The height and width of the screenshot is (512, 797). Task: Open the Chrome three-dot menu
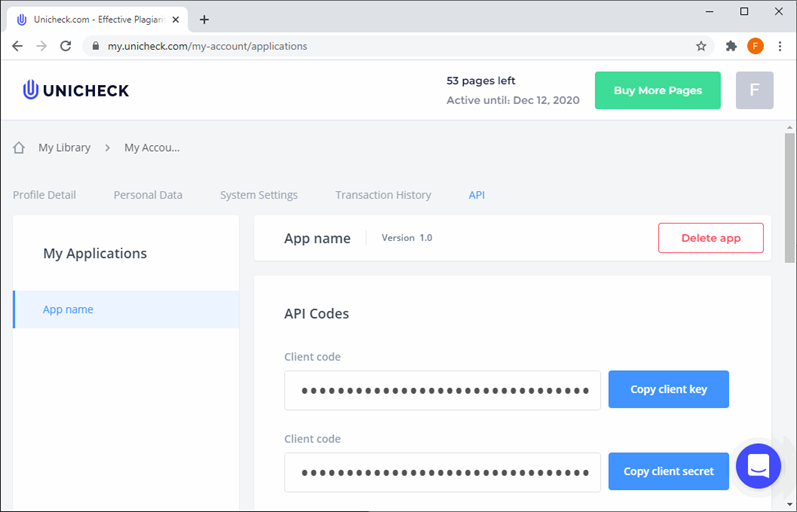point(779,46)
